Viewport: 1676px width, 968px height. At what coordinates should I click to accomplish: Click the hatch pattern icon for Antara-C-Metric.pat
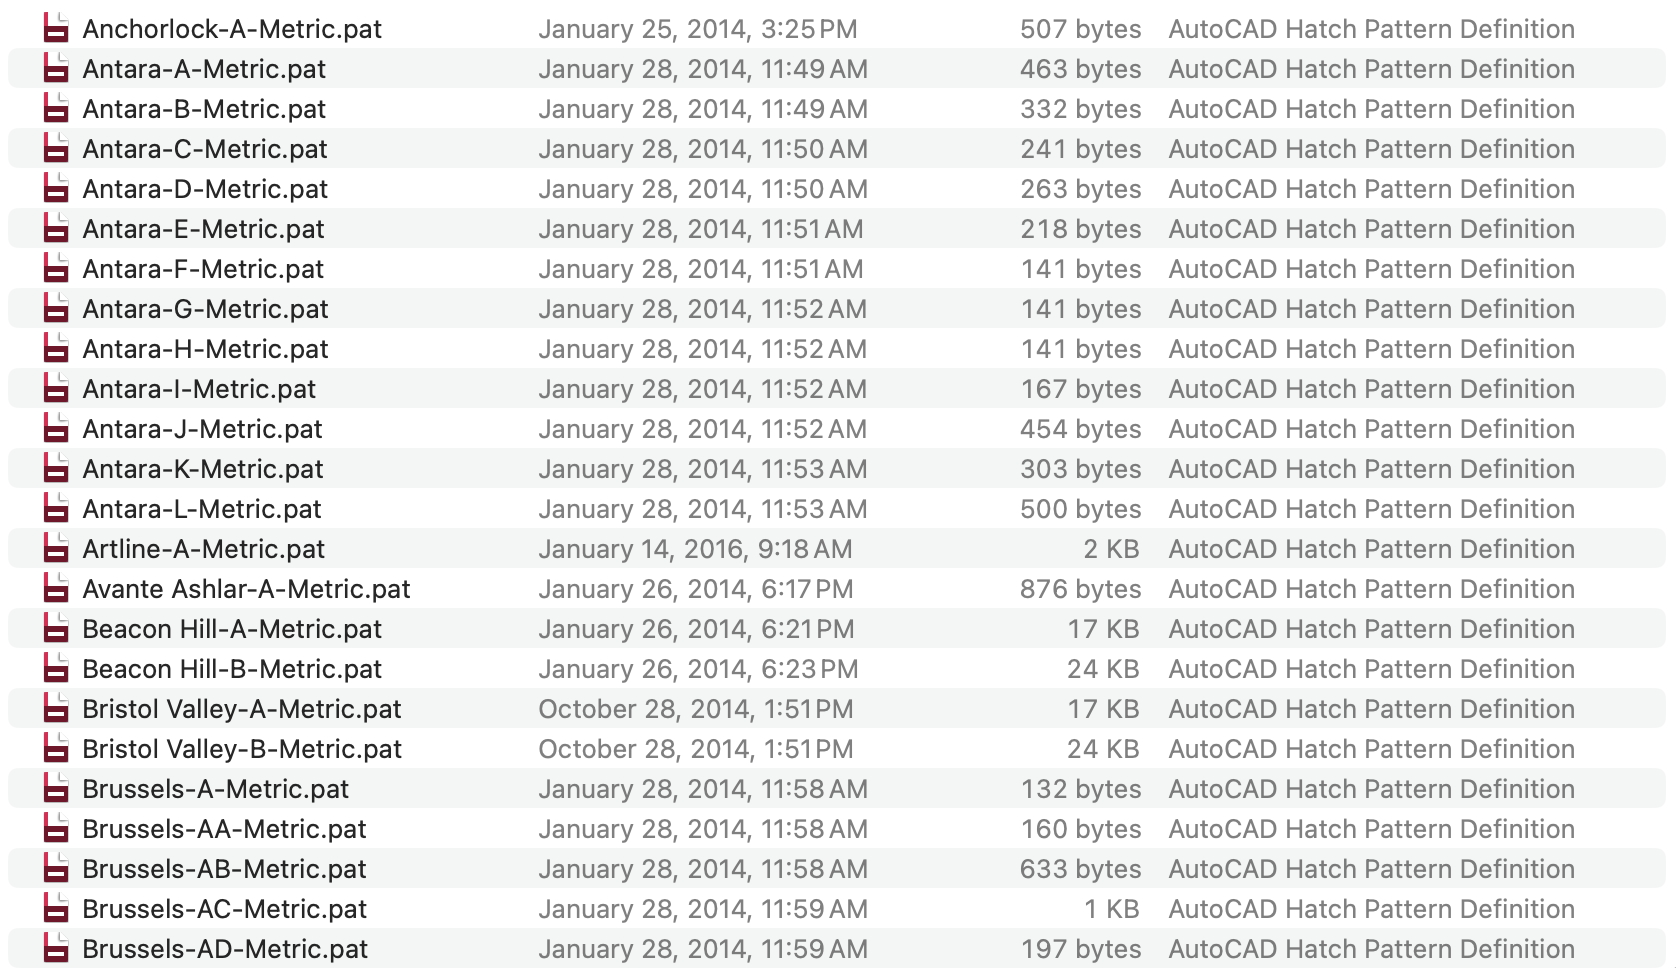click(57, 148)
